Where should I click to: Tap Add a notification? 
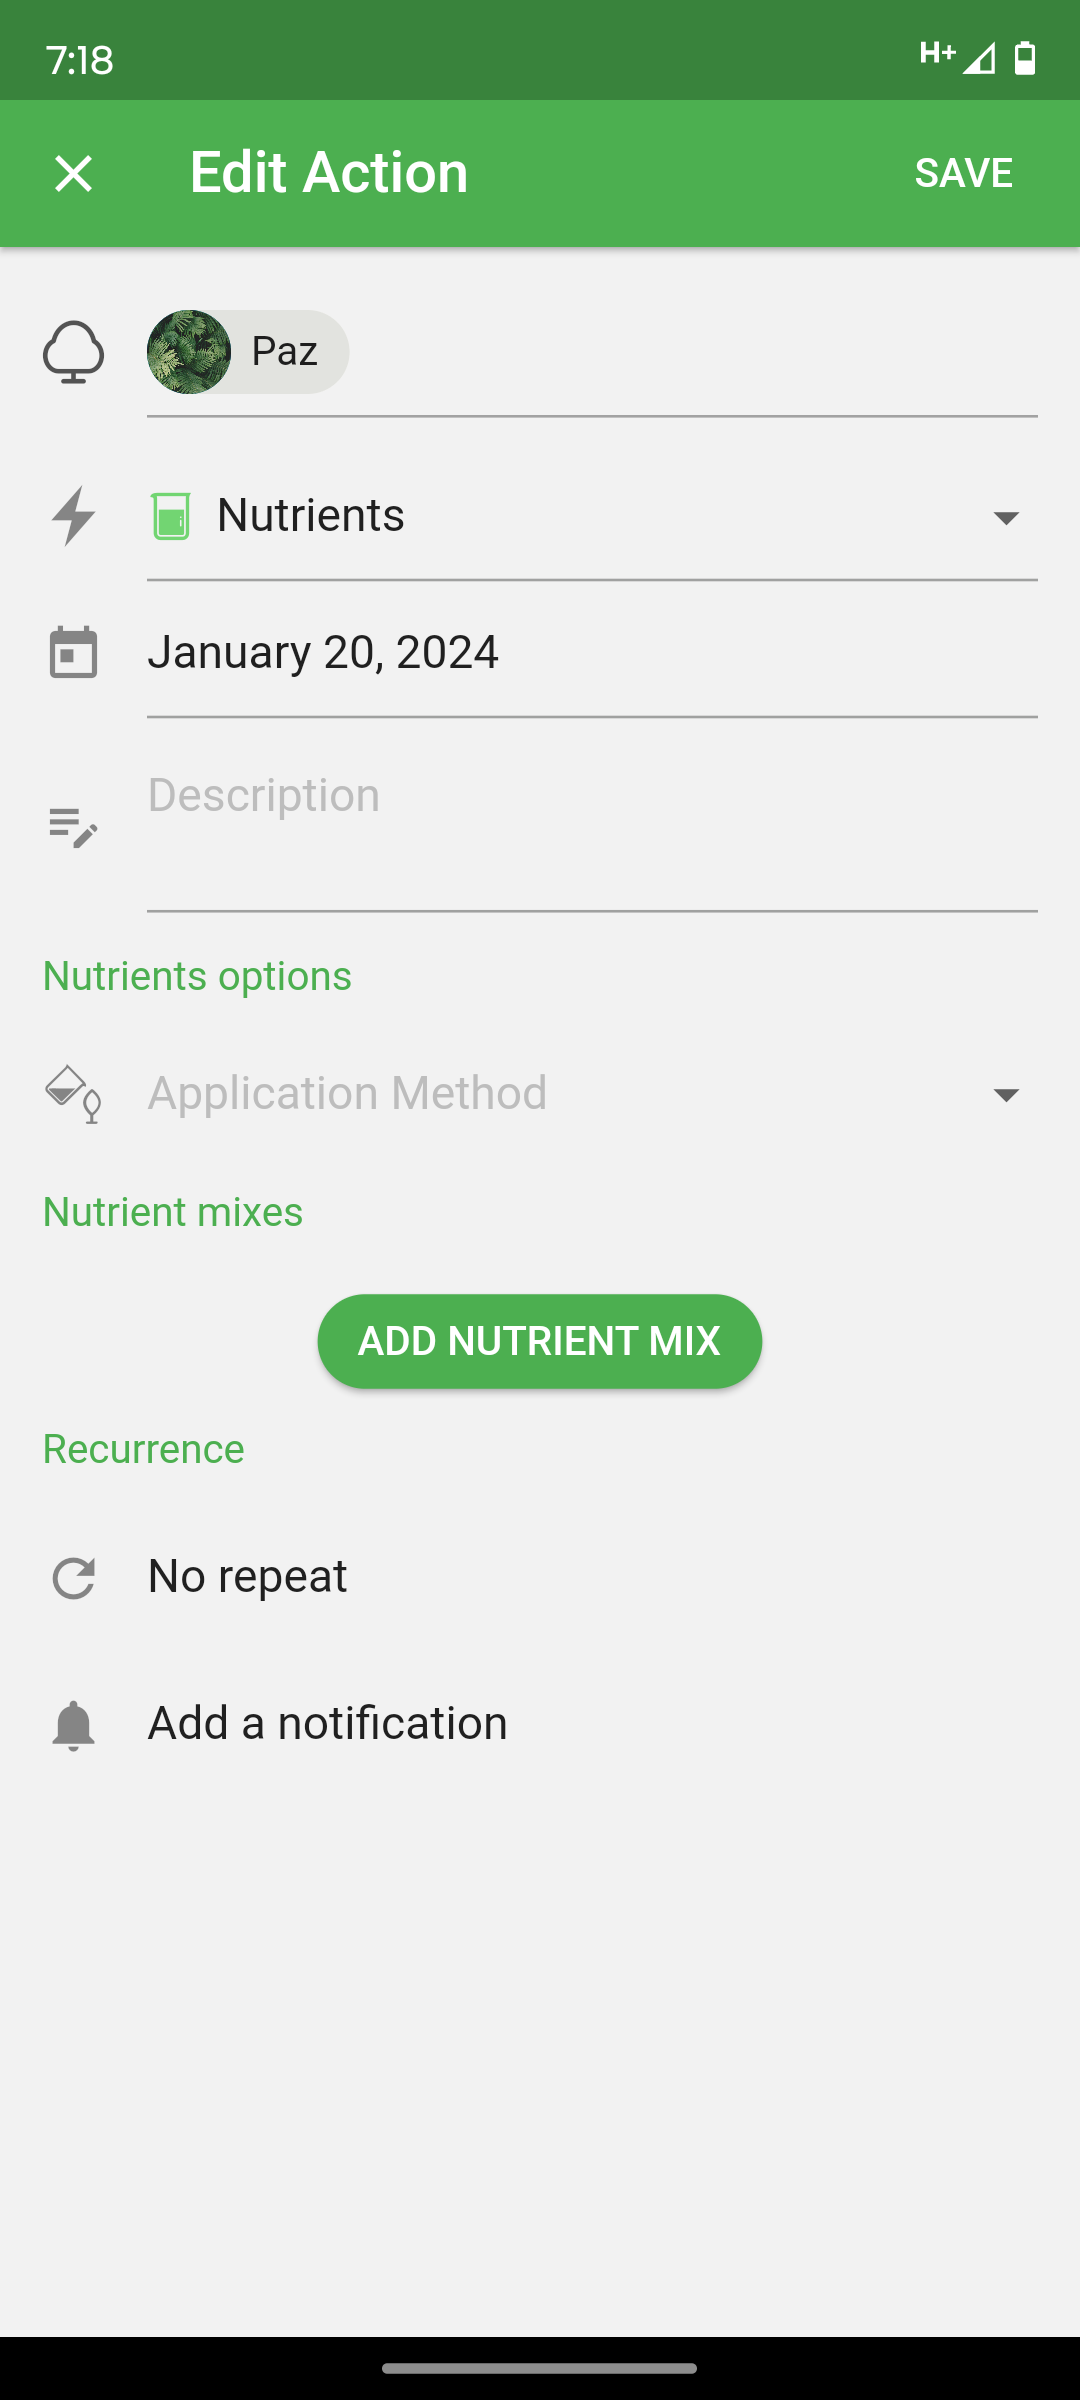[x=328, y=1723]
